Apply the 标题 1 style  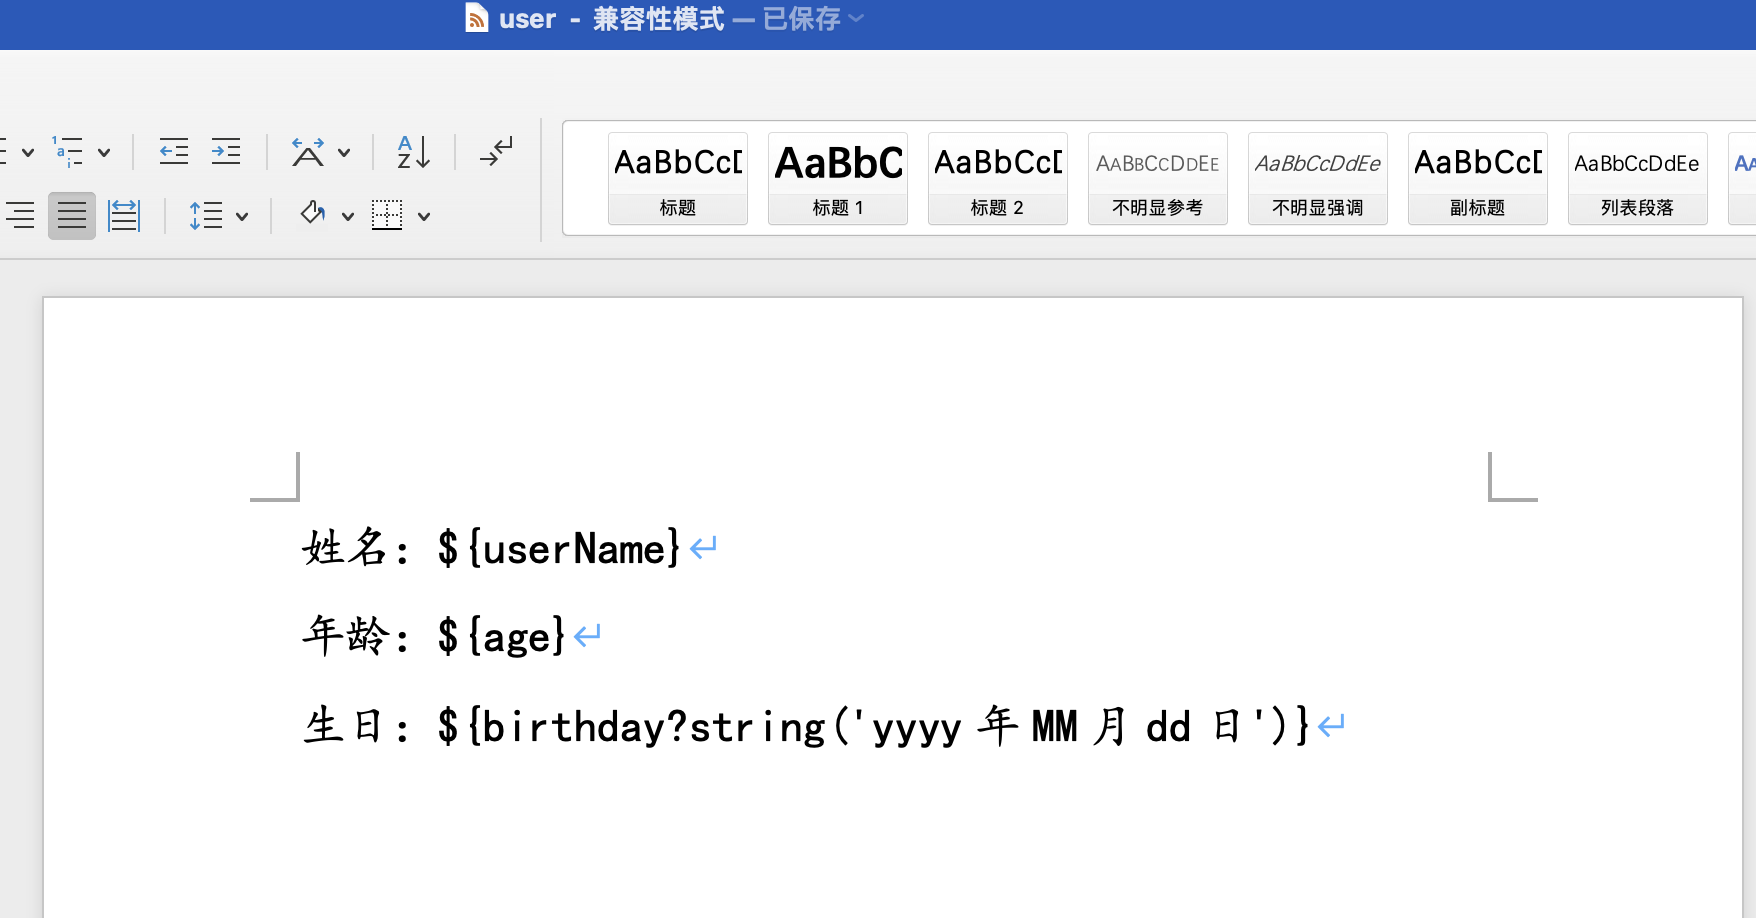pyautogui.click(x=838, y=178)
